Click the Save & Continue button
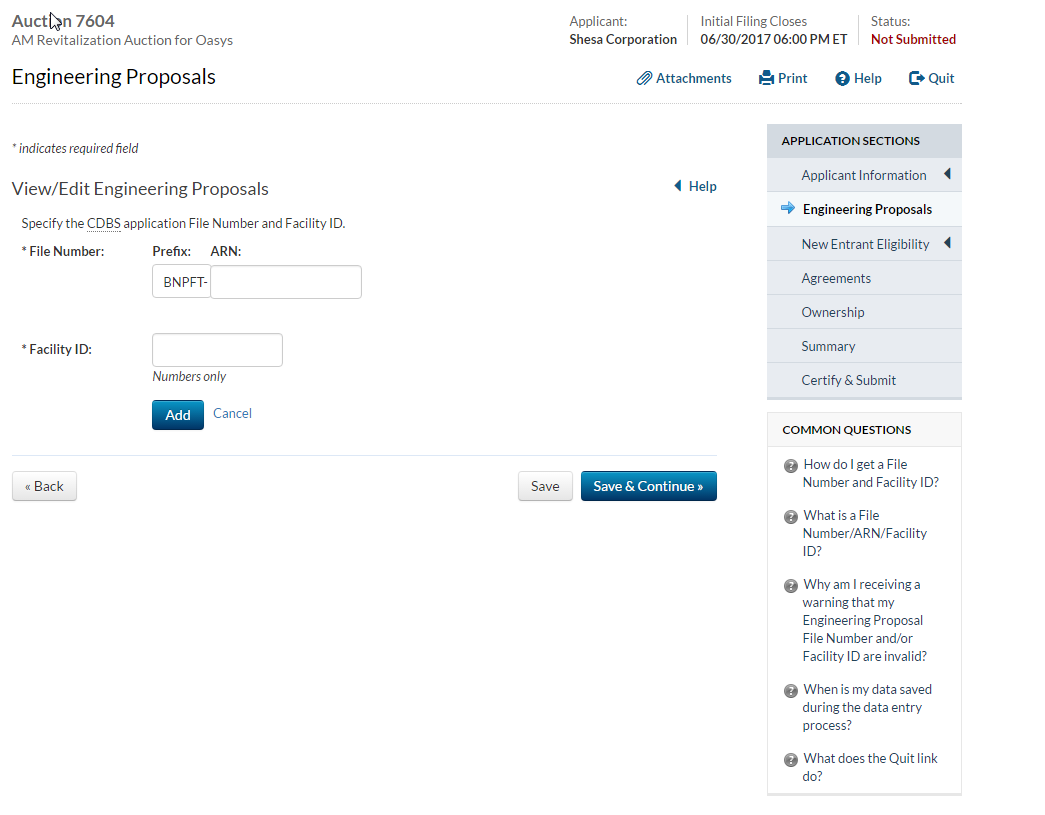1045x815 pixels. click(x=648, y=486)
